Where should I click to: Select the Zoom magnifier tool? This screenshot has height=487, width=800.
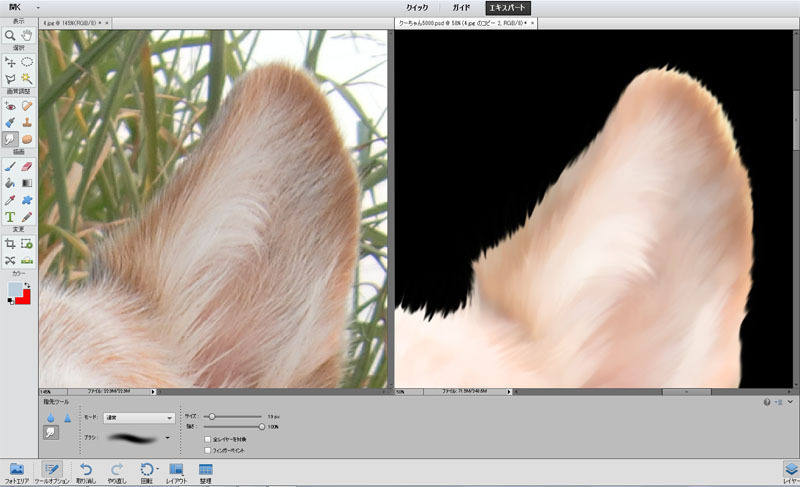coord(10,35)
